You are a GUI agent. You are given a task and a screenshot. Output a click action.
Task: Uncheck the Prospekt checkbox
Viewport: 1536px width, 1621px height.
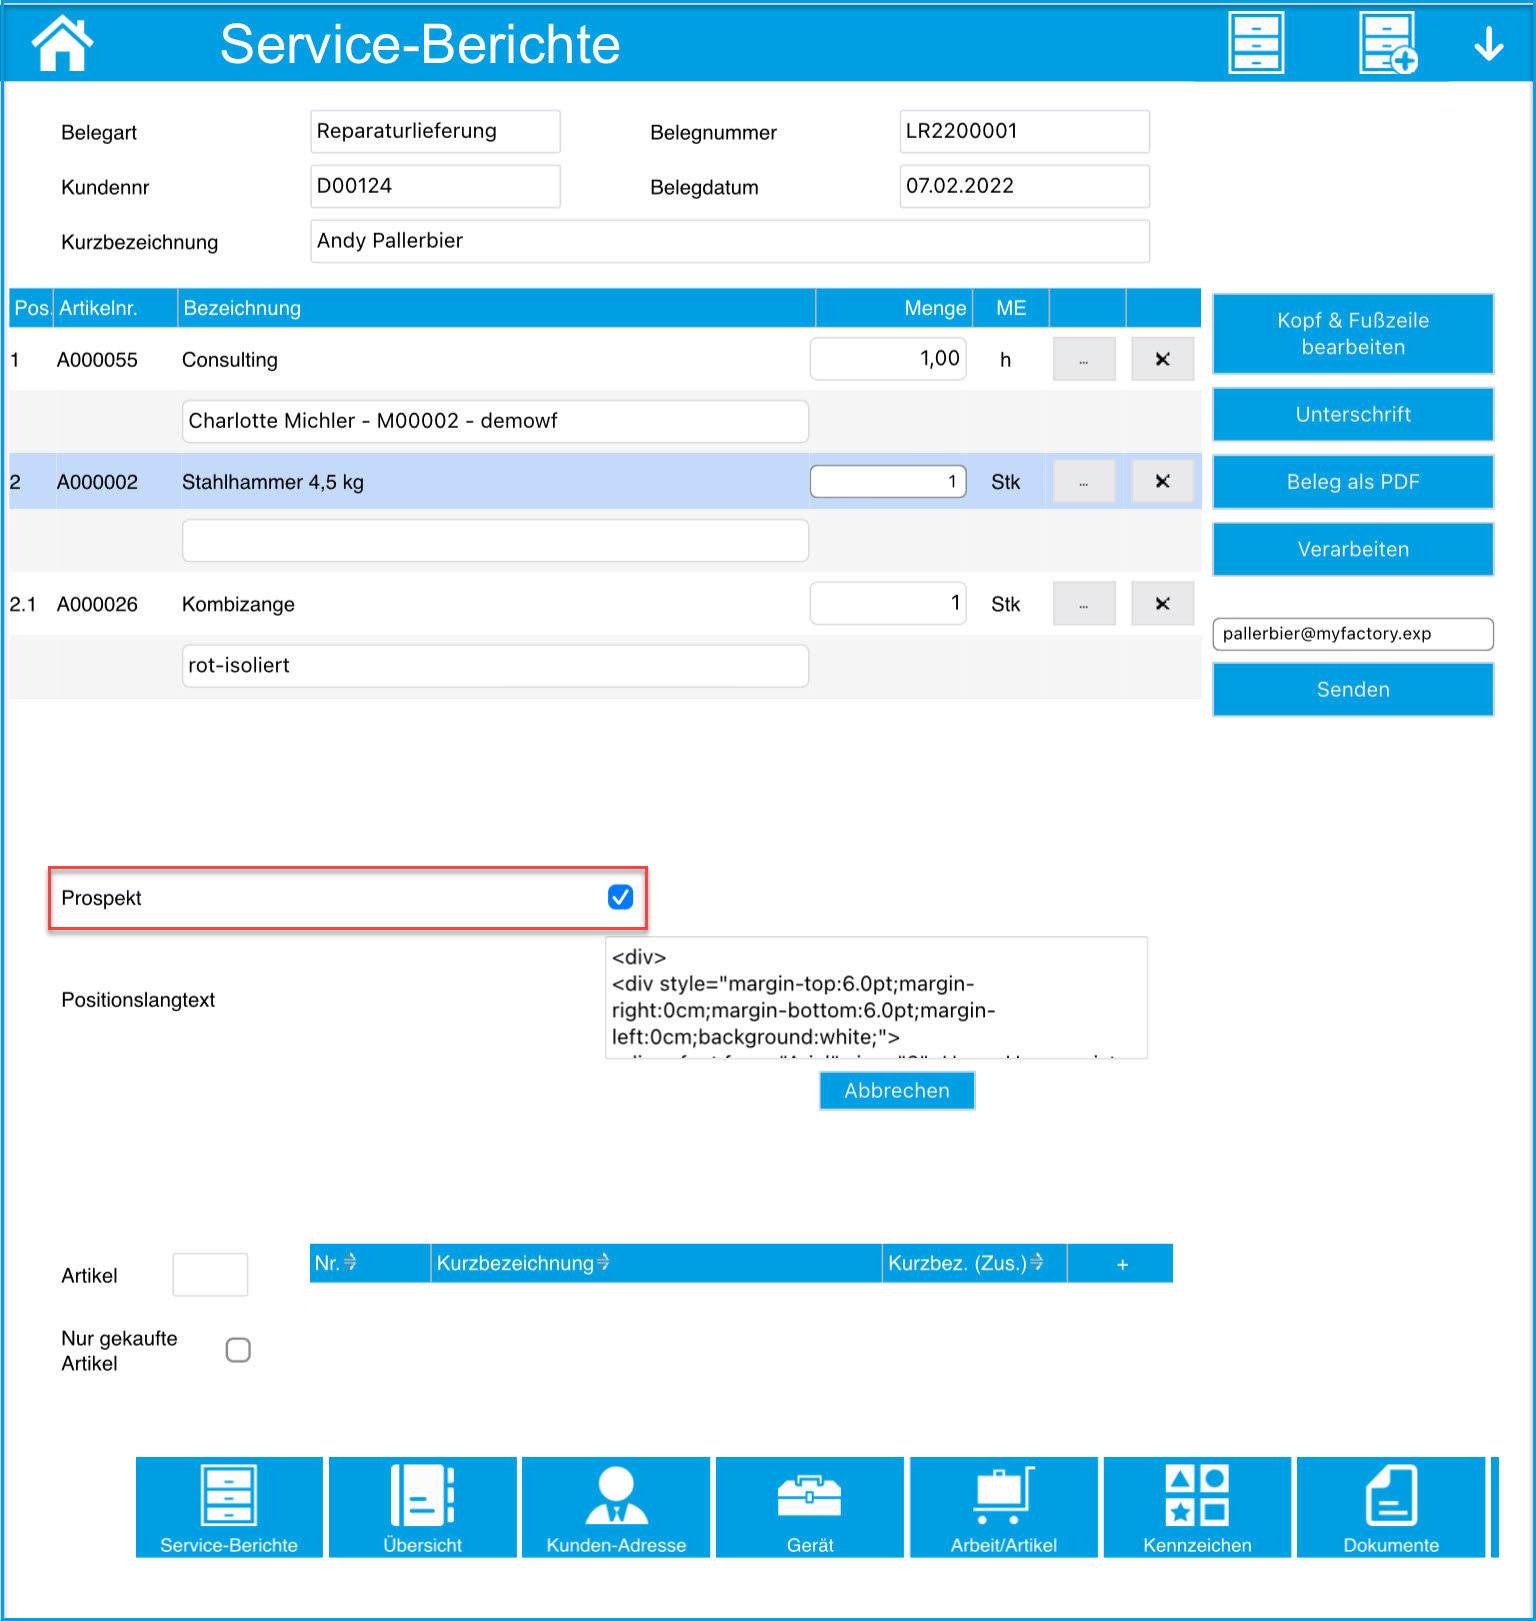coord(620,897)
